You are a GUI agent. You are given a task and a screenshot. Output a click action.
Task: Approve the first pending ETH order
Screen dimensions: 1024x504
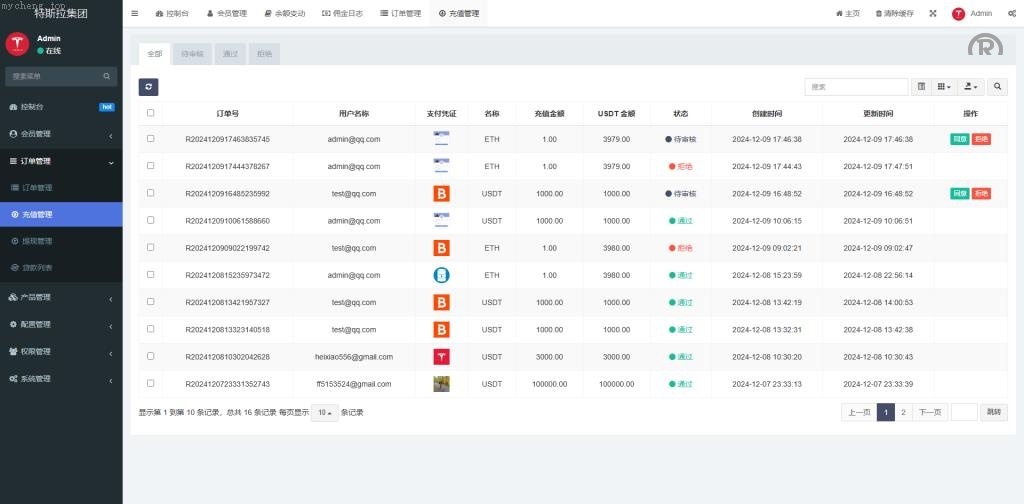pyautogui.click(x=959, y=139)
